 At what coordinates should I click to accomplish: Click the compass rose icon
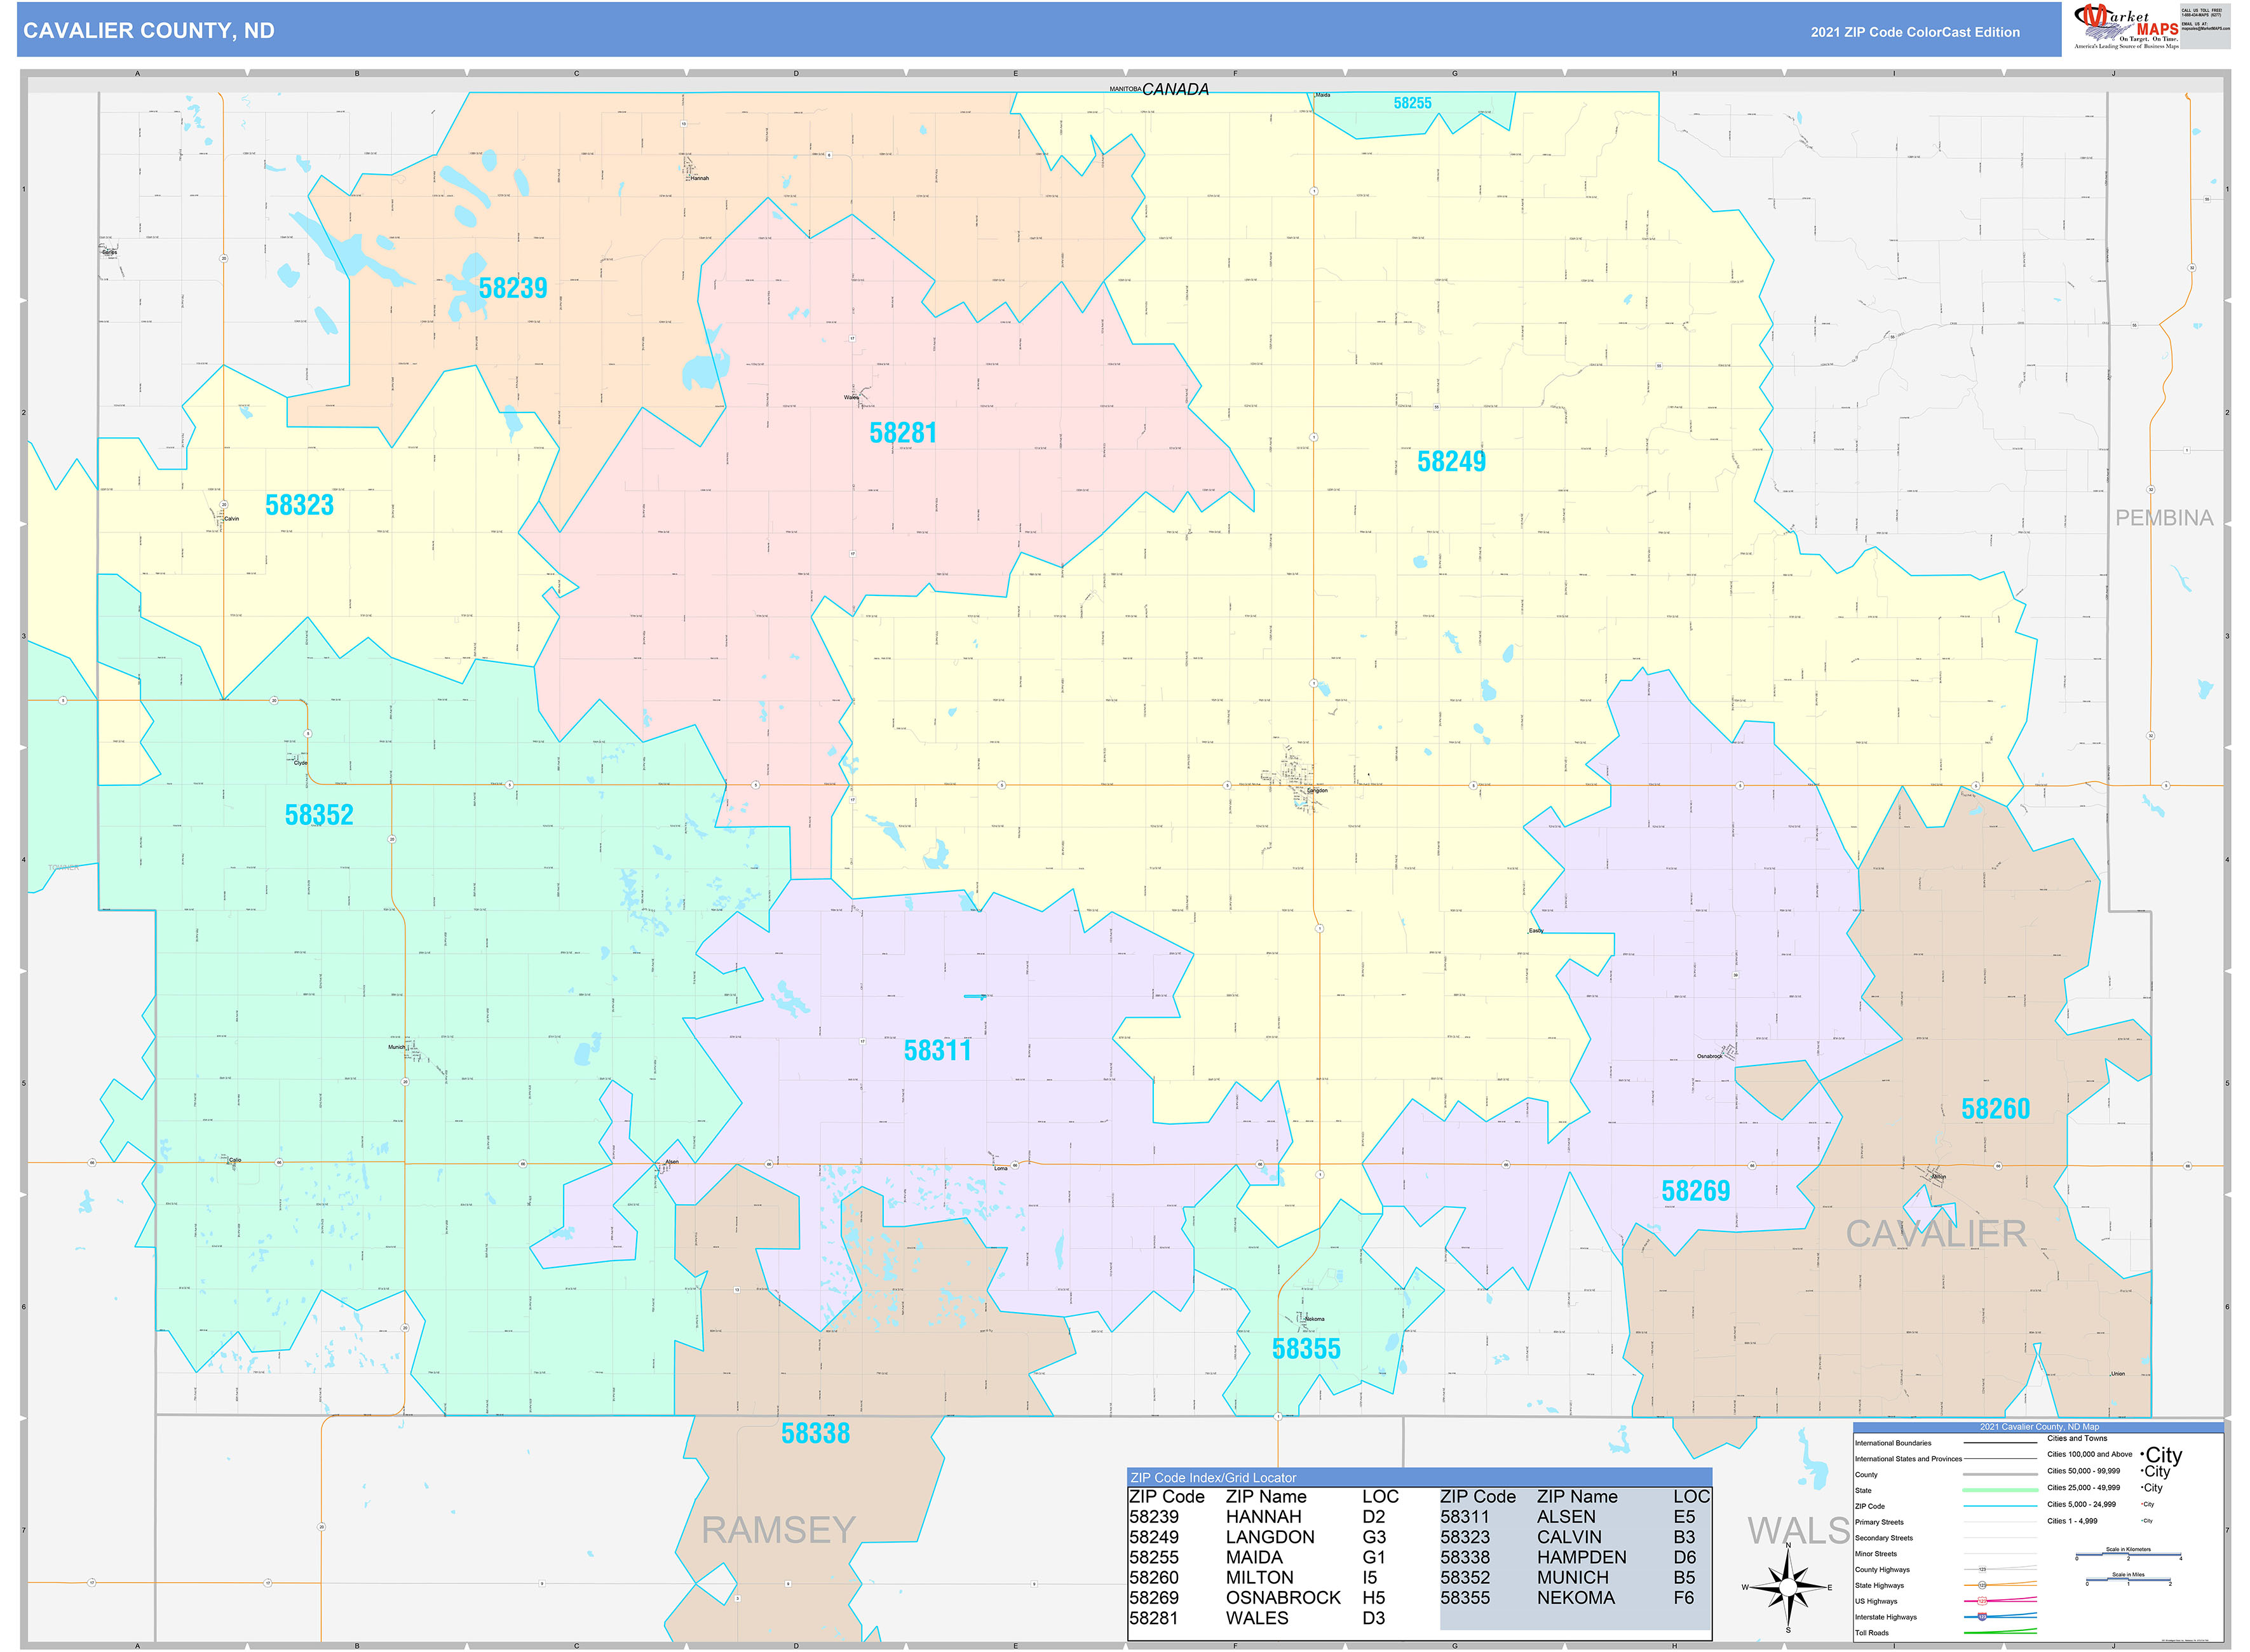point(1788,1587)
